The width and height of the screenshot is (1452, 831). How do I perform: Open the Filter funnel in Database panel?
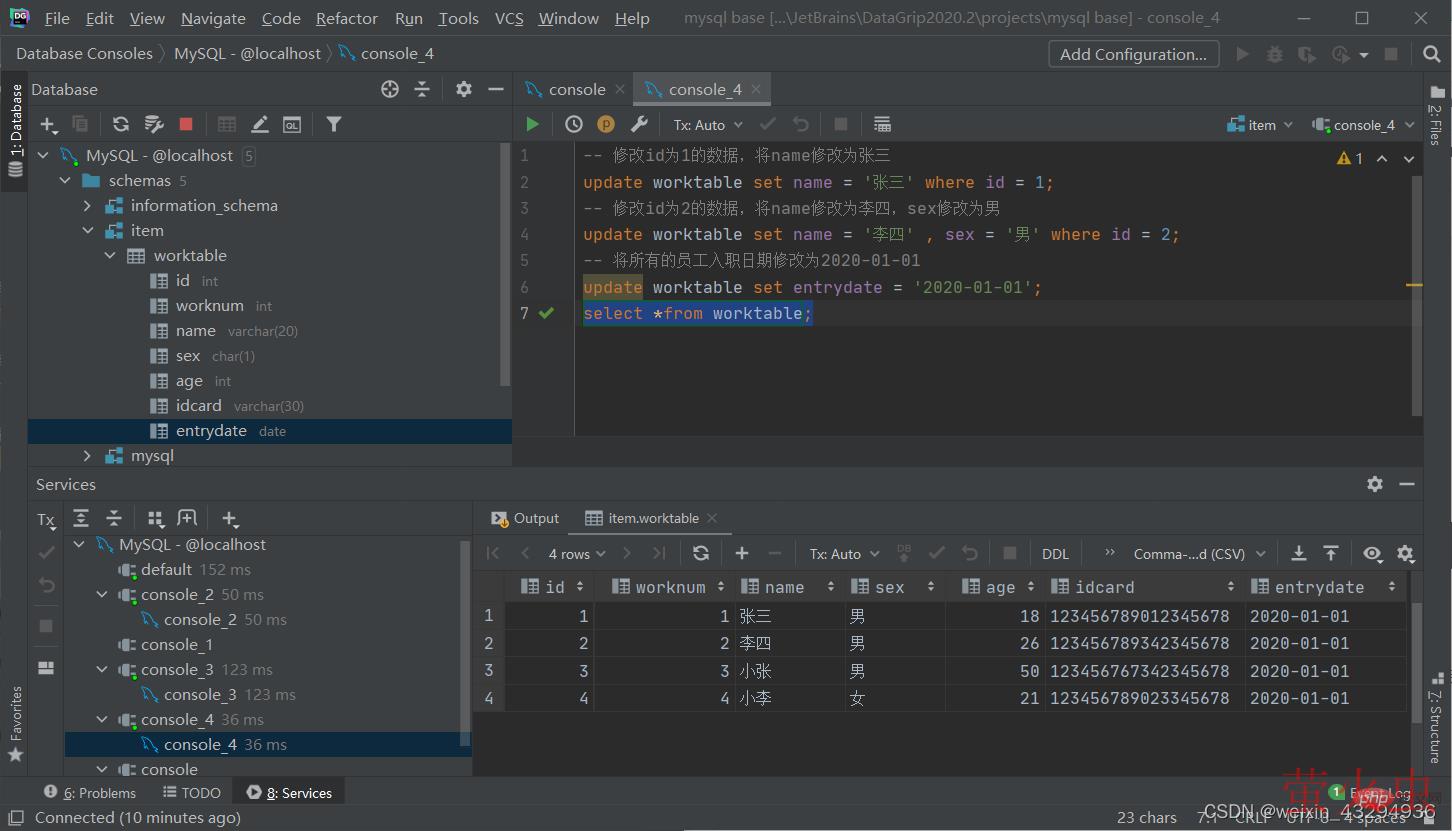coord(334,124)
